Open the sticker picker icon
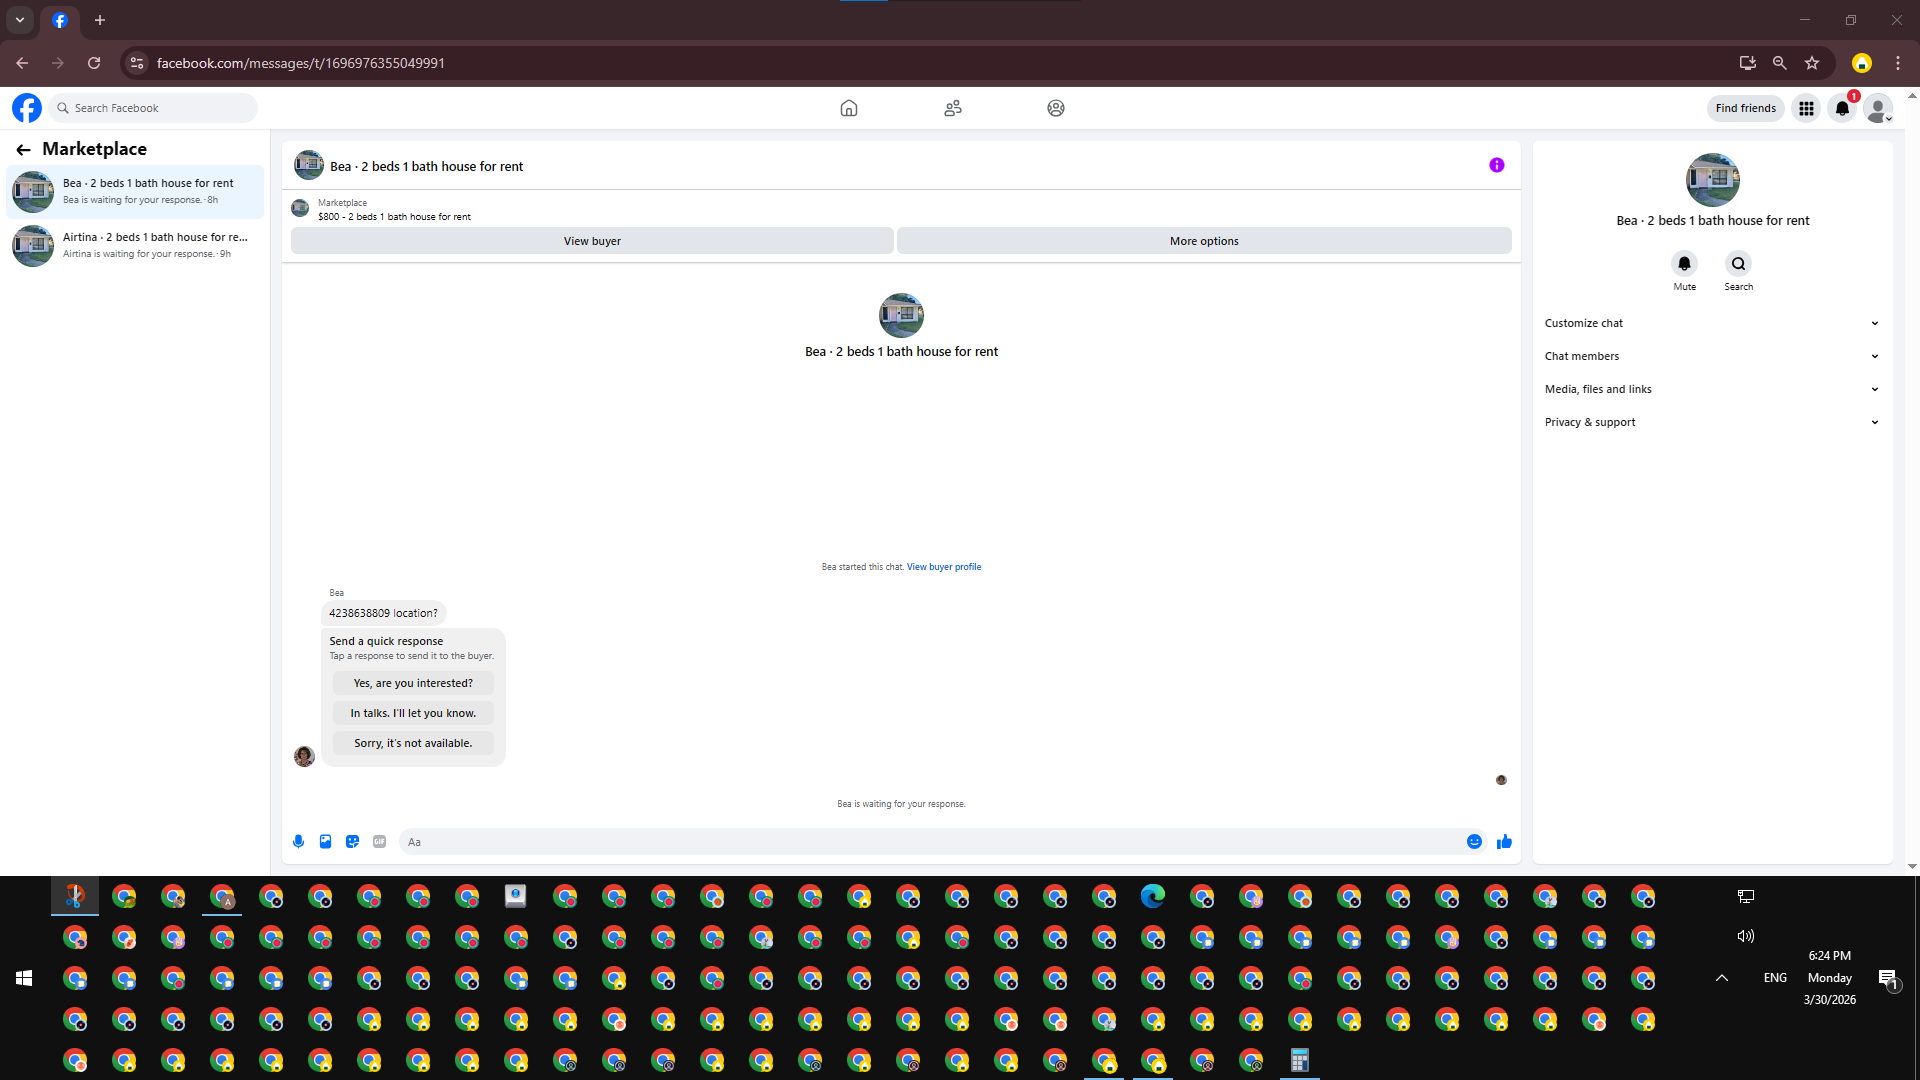Image resolution: width=1920 pixels, height=1080 pixels. coord(352,842)
